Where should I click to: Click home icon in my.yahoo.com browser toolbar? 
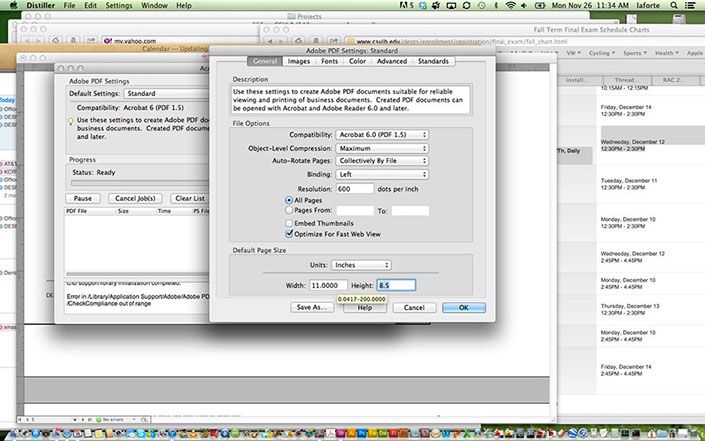[55, 41]
